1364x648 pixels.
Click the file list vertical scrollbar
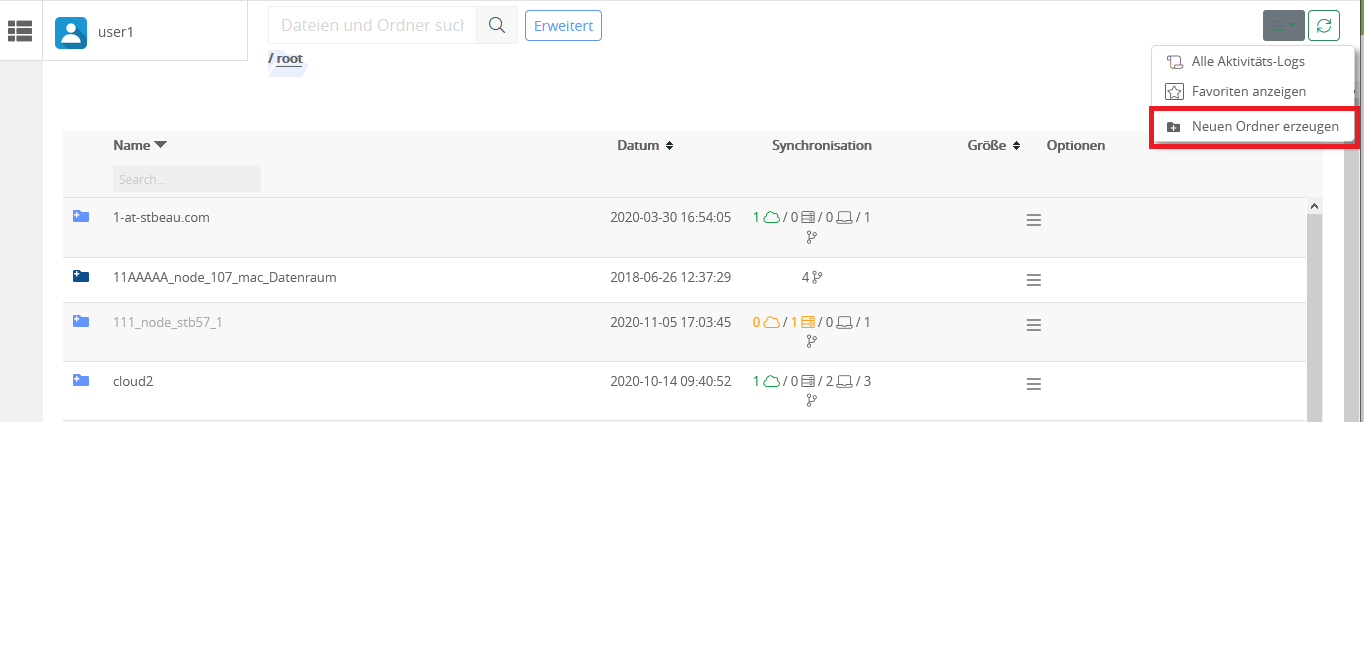[x=1314, y=318]
